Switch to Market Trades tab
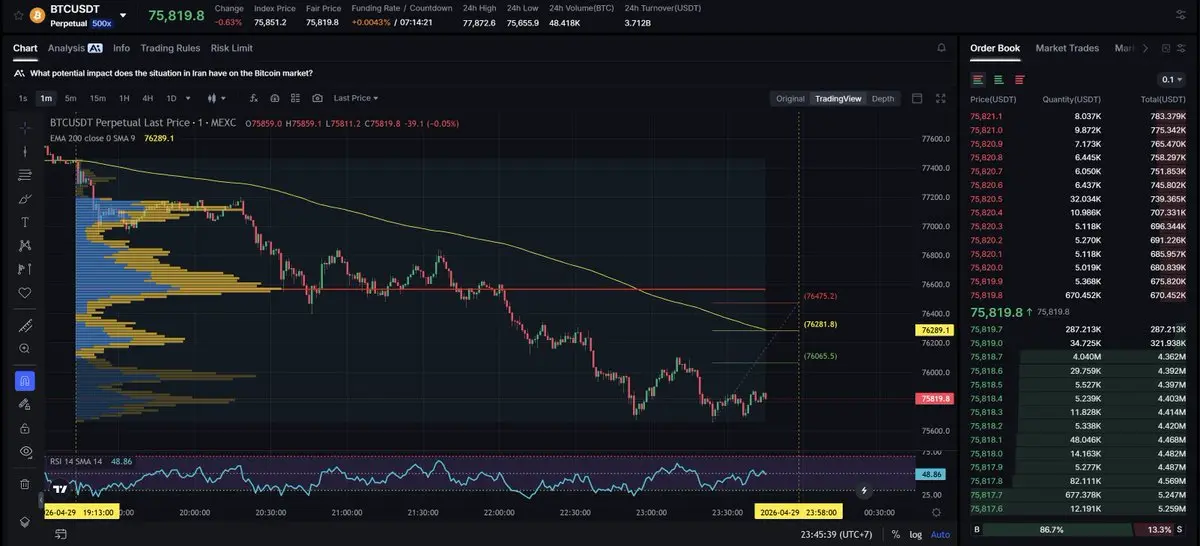This screenshot has height=546, width=1200. (x=1067, y=48)
